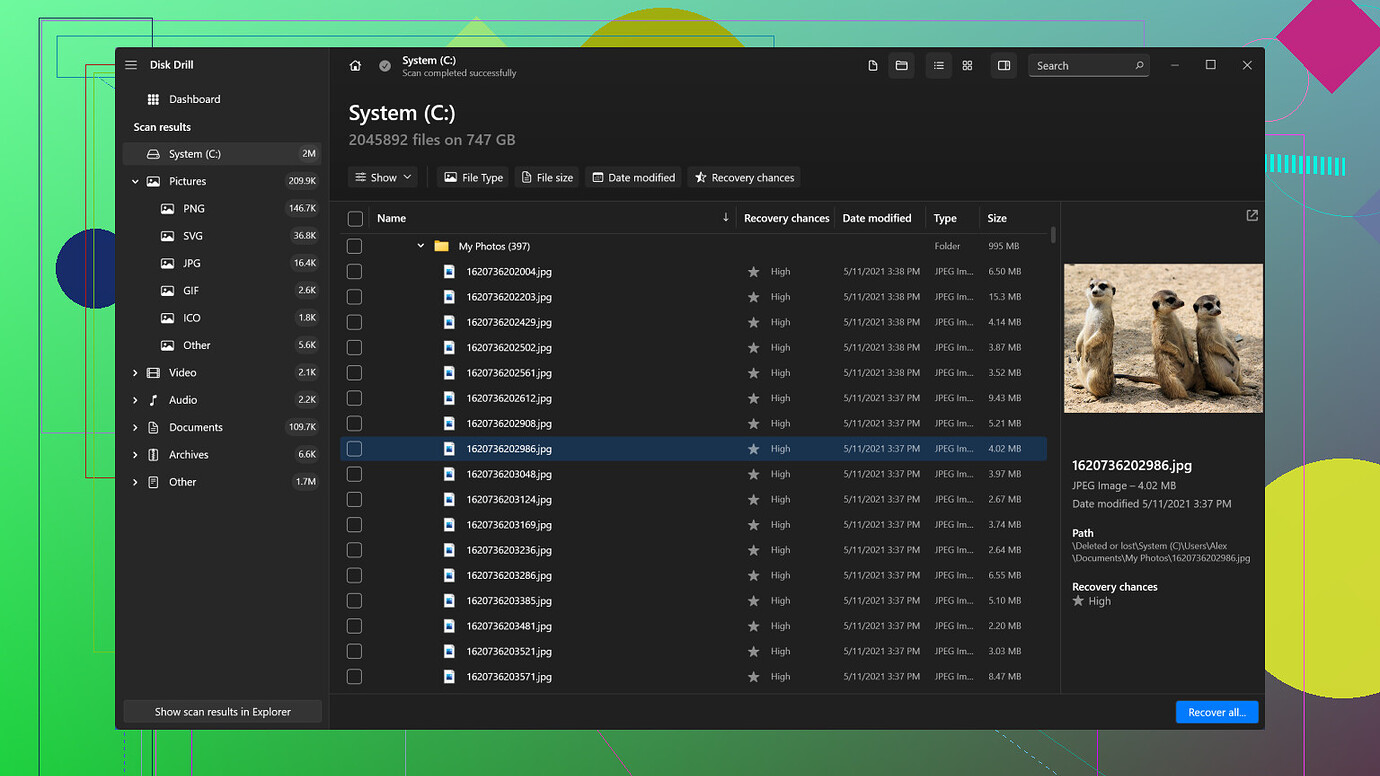The image size is (1380, 776).
Task: Select PNG under Pictures
Action: pyautogui.click(x=194, y=209)
